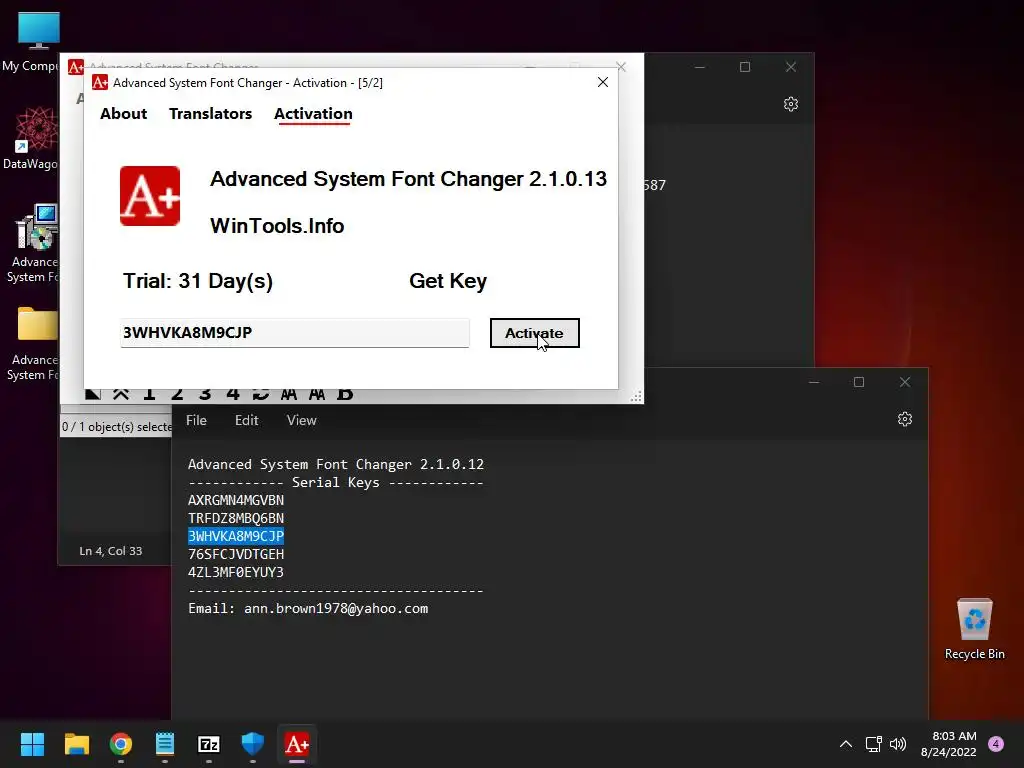The width and height of the screenshot is (1024, 768).
Task: Click the Email ann.brown1978@yahoo.com line
Action: point(308,609)
